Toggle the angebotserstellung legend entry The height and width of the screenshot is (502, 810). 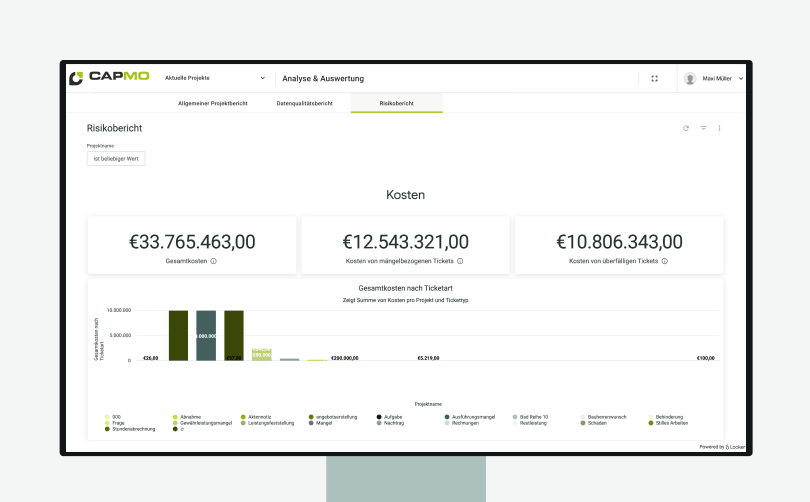pyautogui.click(x=333, y=417)
